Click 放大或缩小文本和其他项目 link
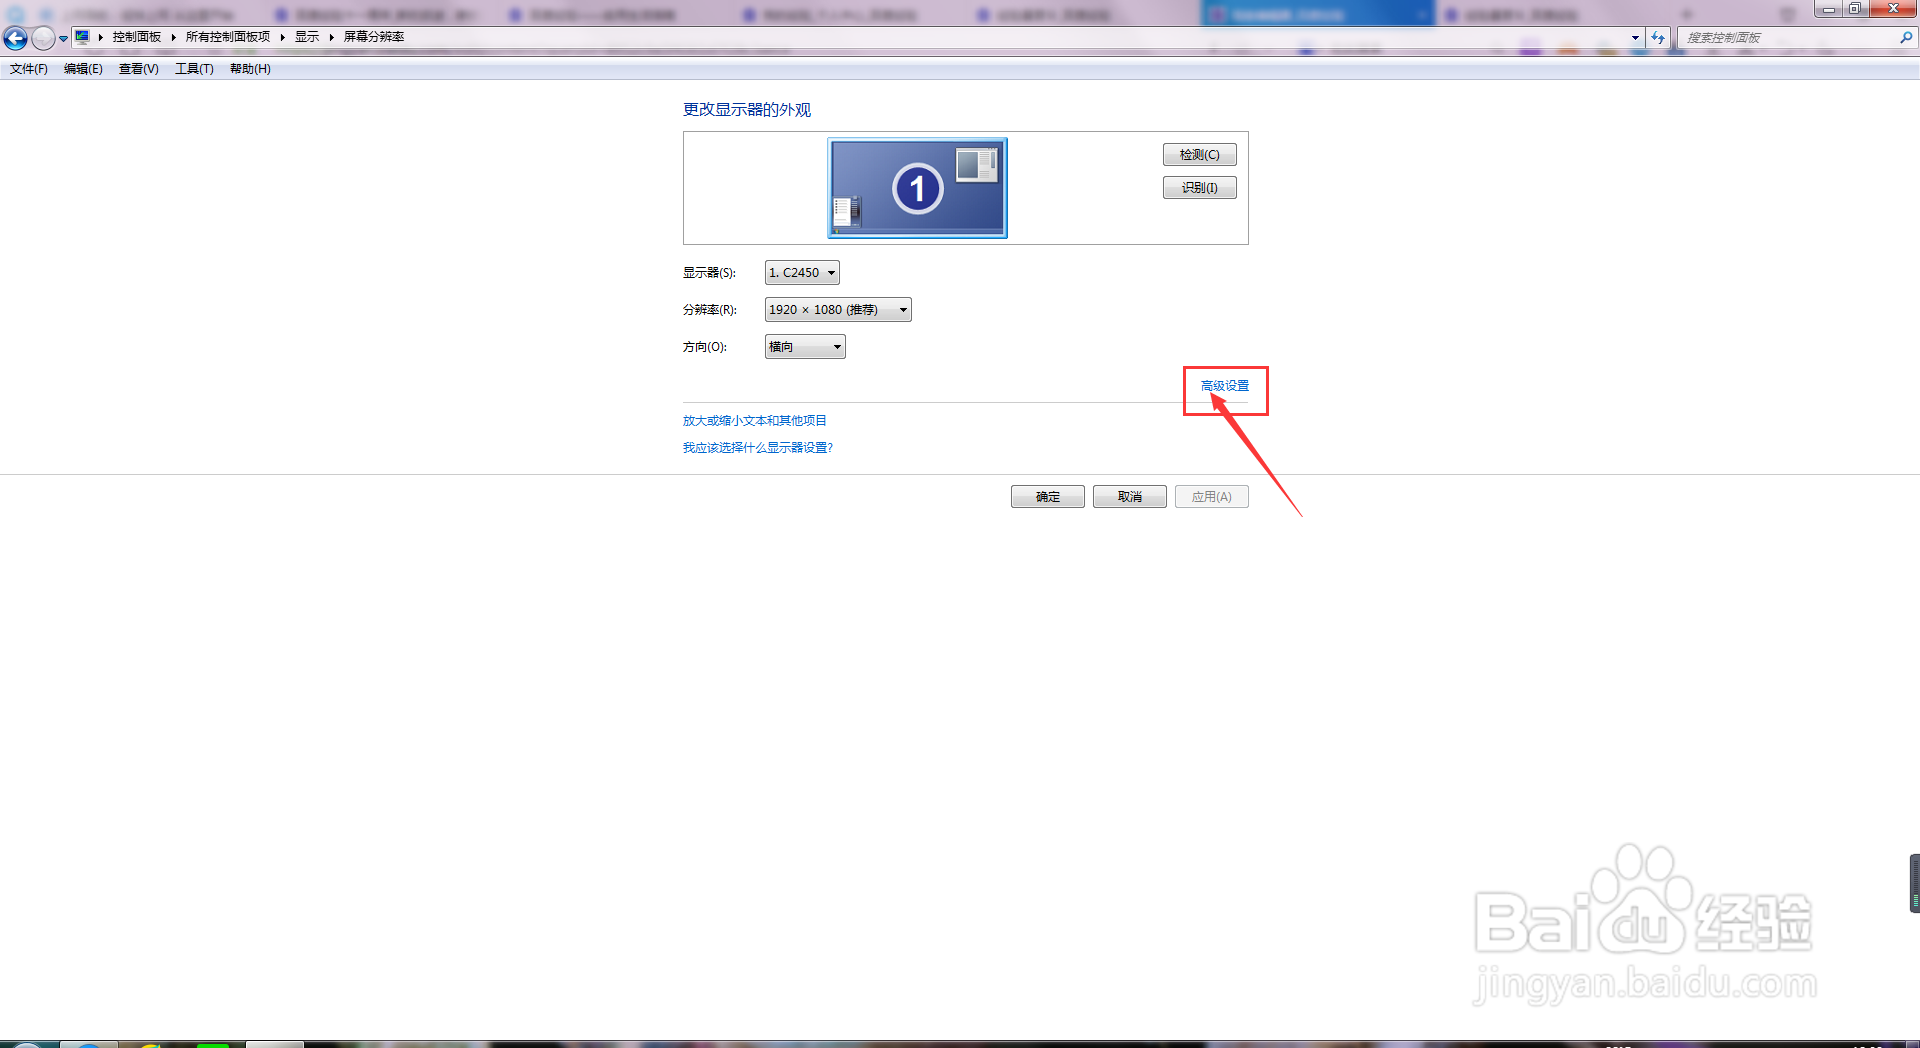The width and height of the screenshot is (1920, 1048). pyautogui.click(x=754, y=421)
